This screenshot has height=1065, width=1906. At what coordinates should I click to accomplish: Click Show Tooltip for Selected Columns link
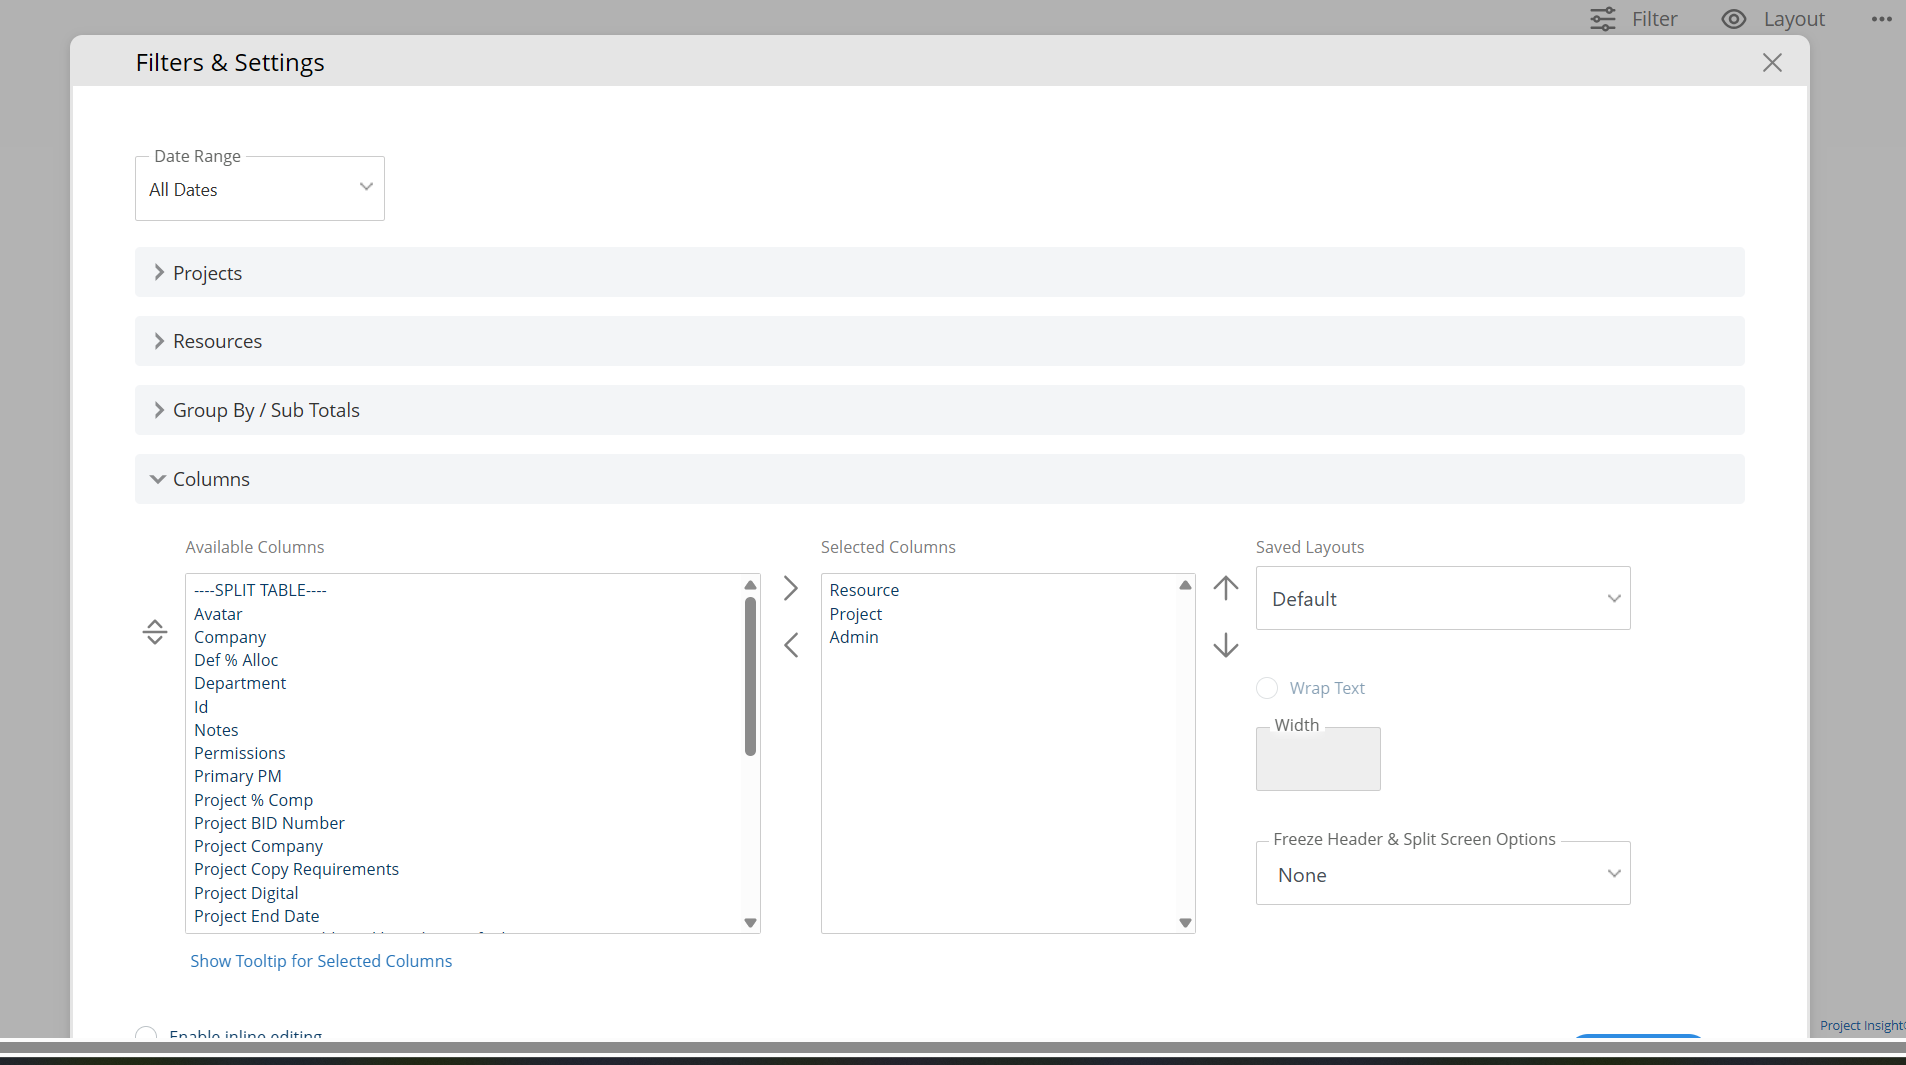click(321, 961)
